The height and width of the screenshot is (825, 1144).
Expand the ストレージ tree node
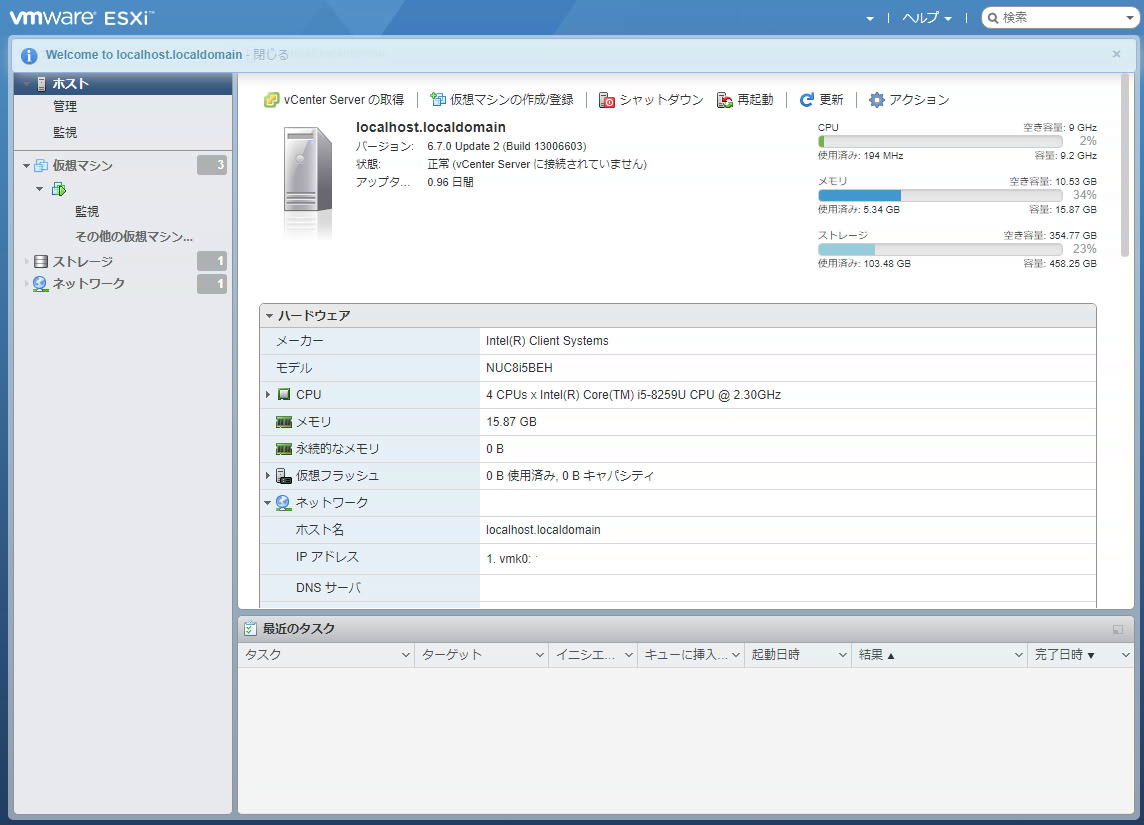pyautogui.click(x=26, y=261)
